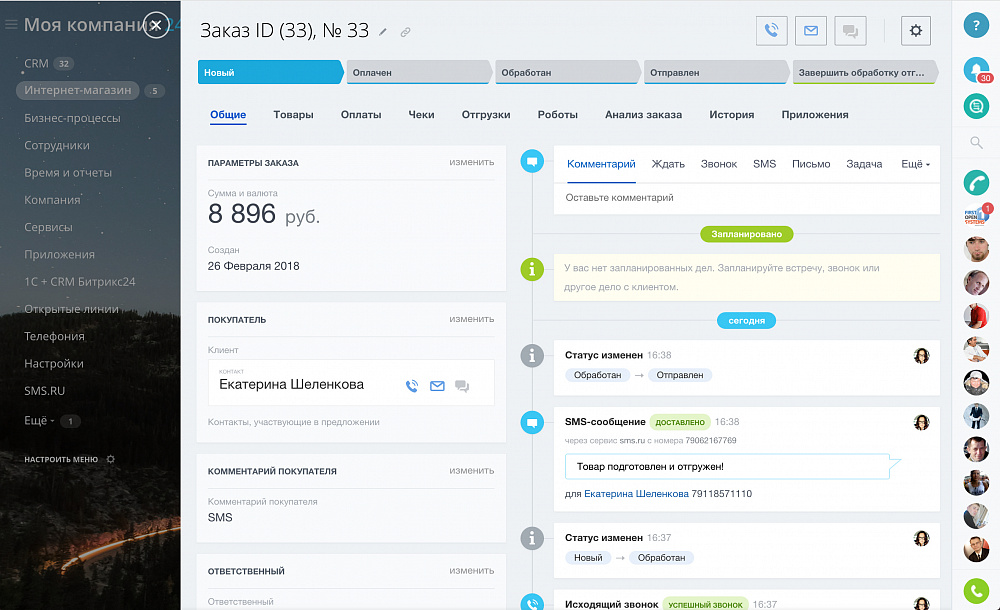This screenshot has height=610, width=1000.
Task: Click the call button in header
Action: 771,30
